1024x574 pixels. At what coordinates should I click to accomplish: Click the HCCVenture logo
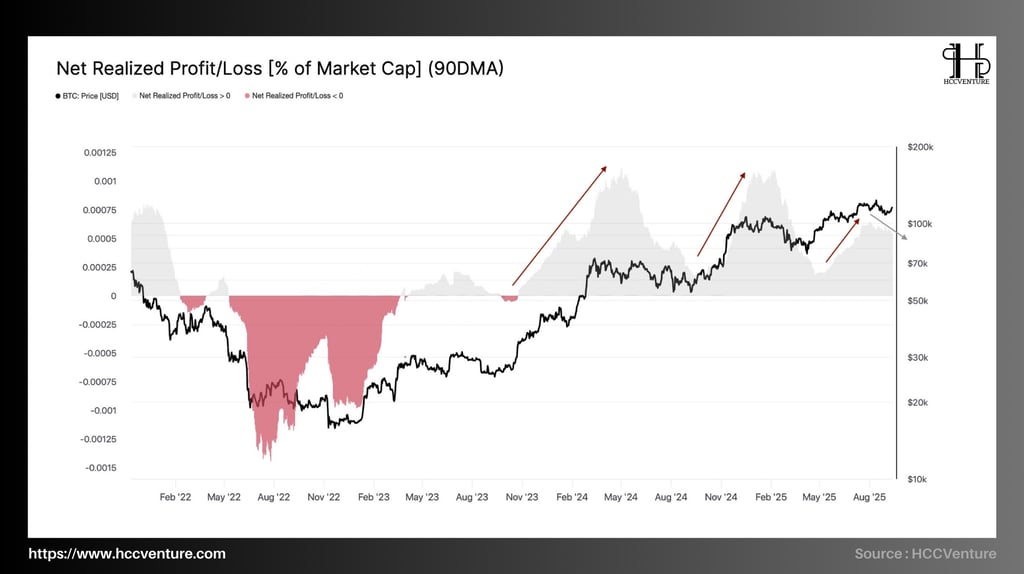click(966, 63)
